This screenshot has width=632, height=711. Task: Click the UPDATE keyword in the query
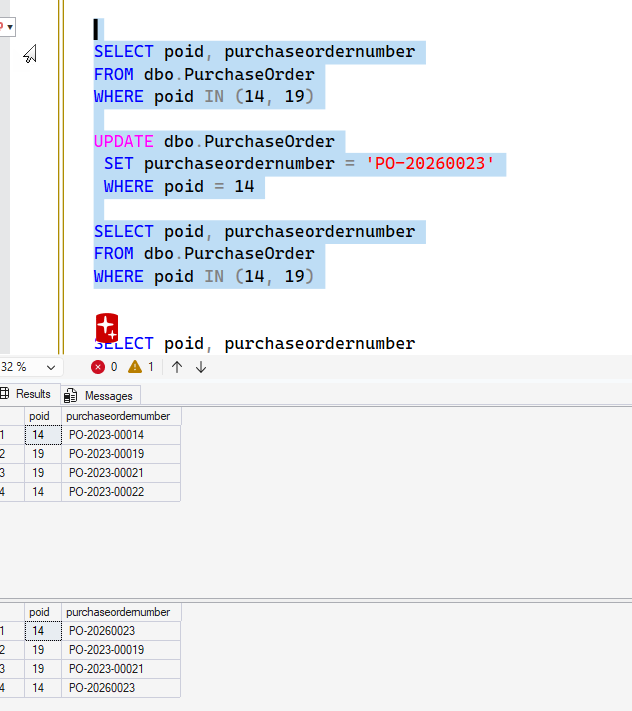pyautogui.click(x=123, y=141)
